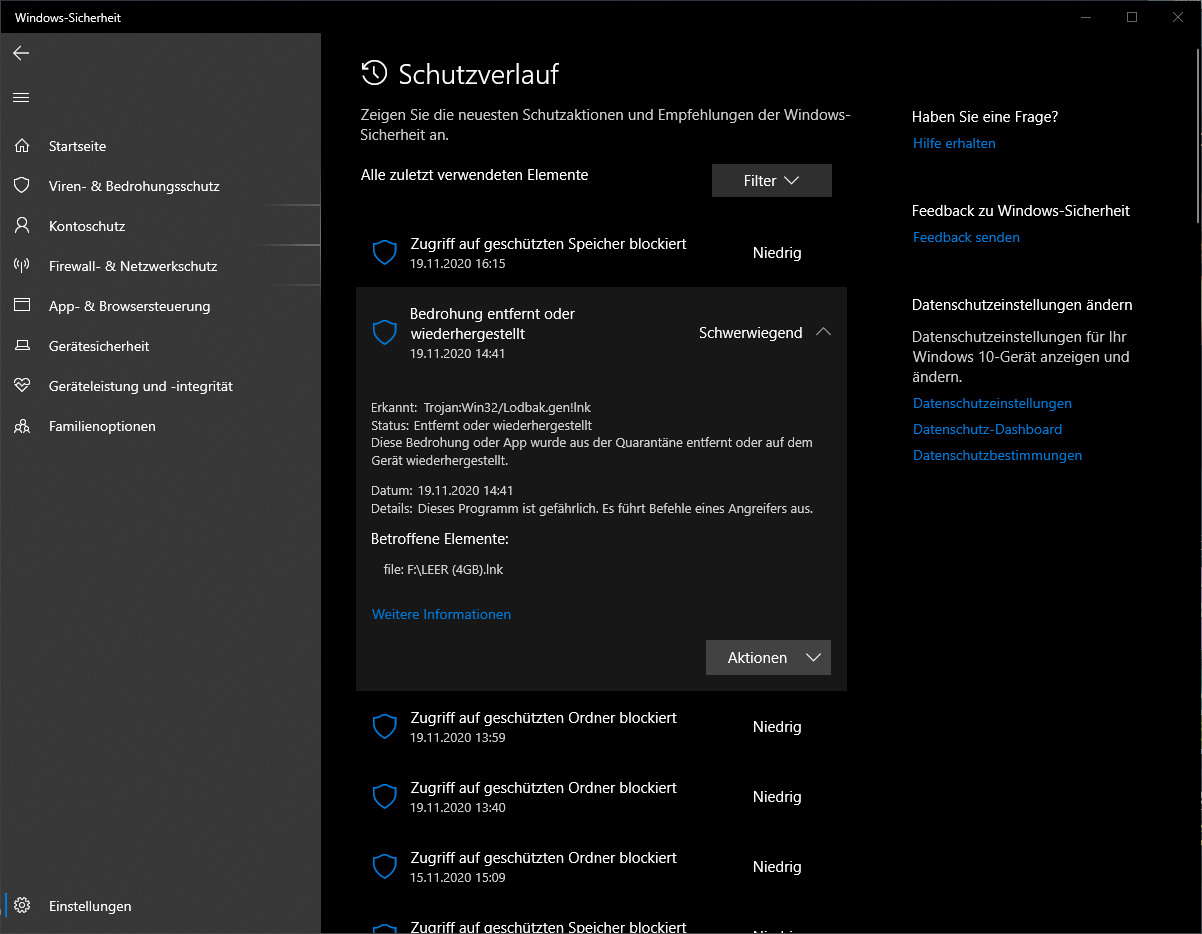The width and height of the screenshot is (1202, 934).
Task: Expand the 19.11.2020 16:15 Speicher entry
Action: [x=601, y=253]
